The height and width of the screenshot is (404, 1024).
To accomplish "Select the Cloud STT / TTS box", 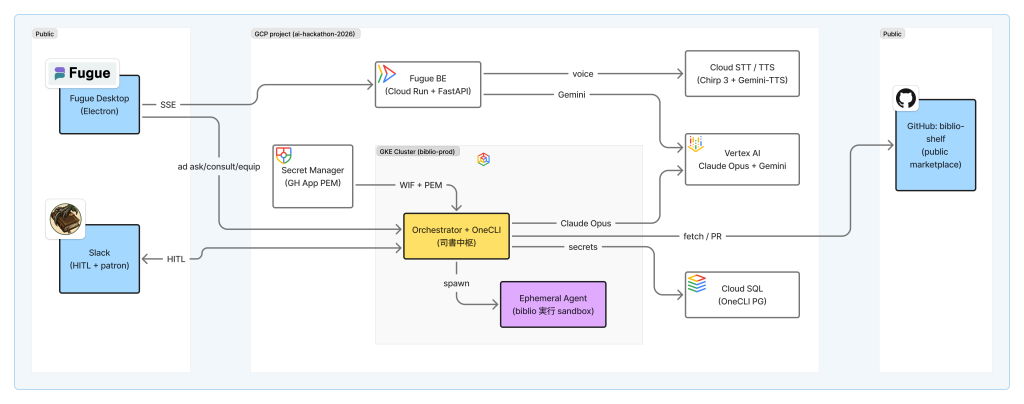I will pos(742,74).
